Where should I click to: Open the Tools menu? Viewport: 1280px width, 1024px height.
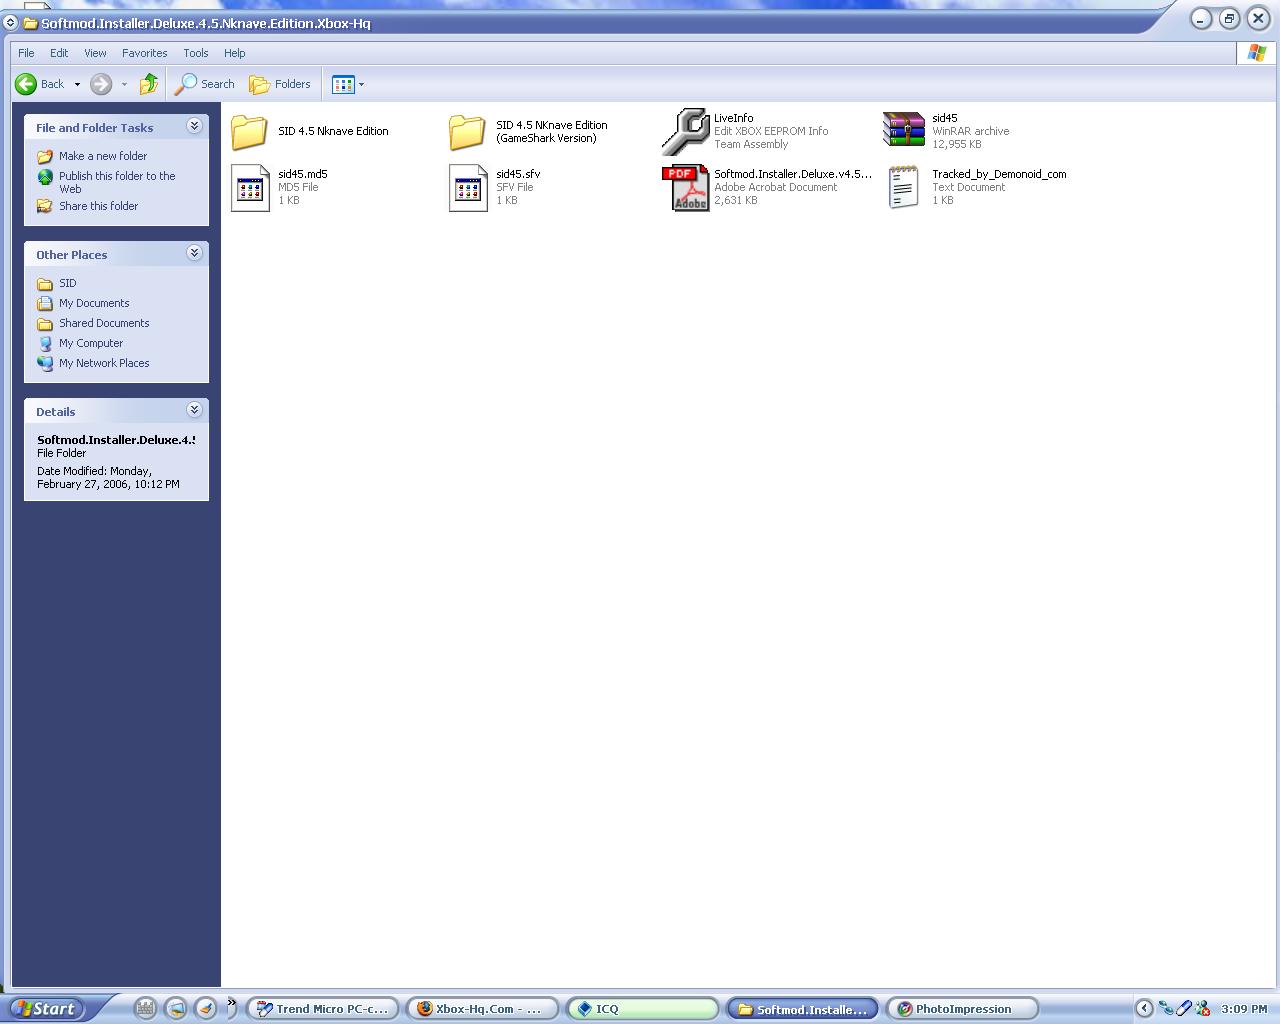[195, 53]
